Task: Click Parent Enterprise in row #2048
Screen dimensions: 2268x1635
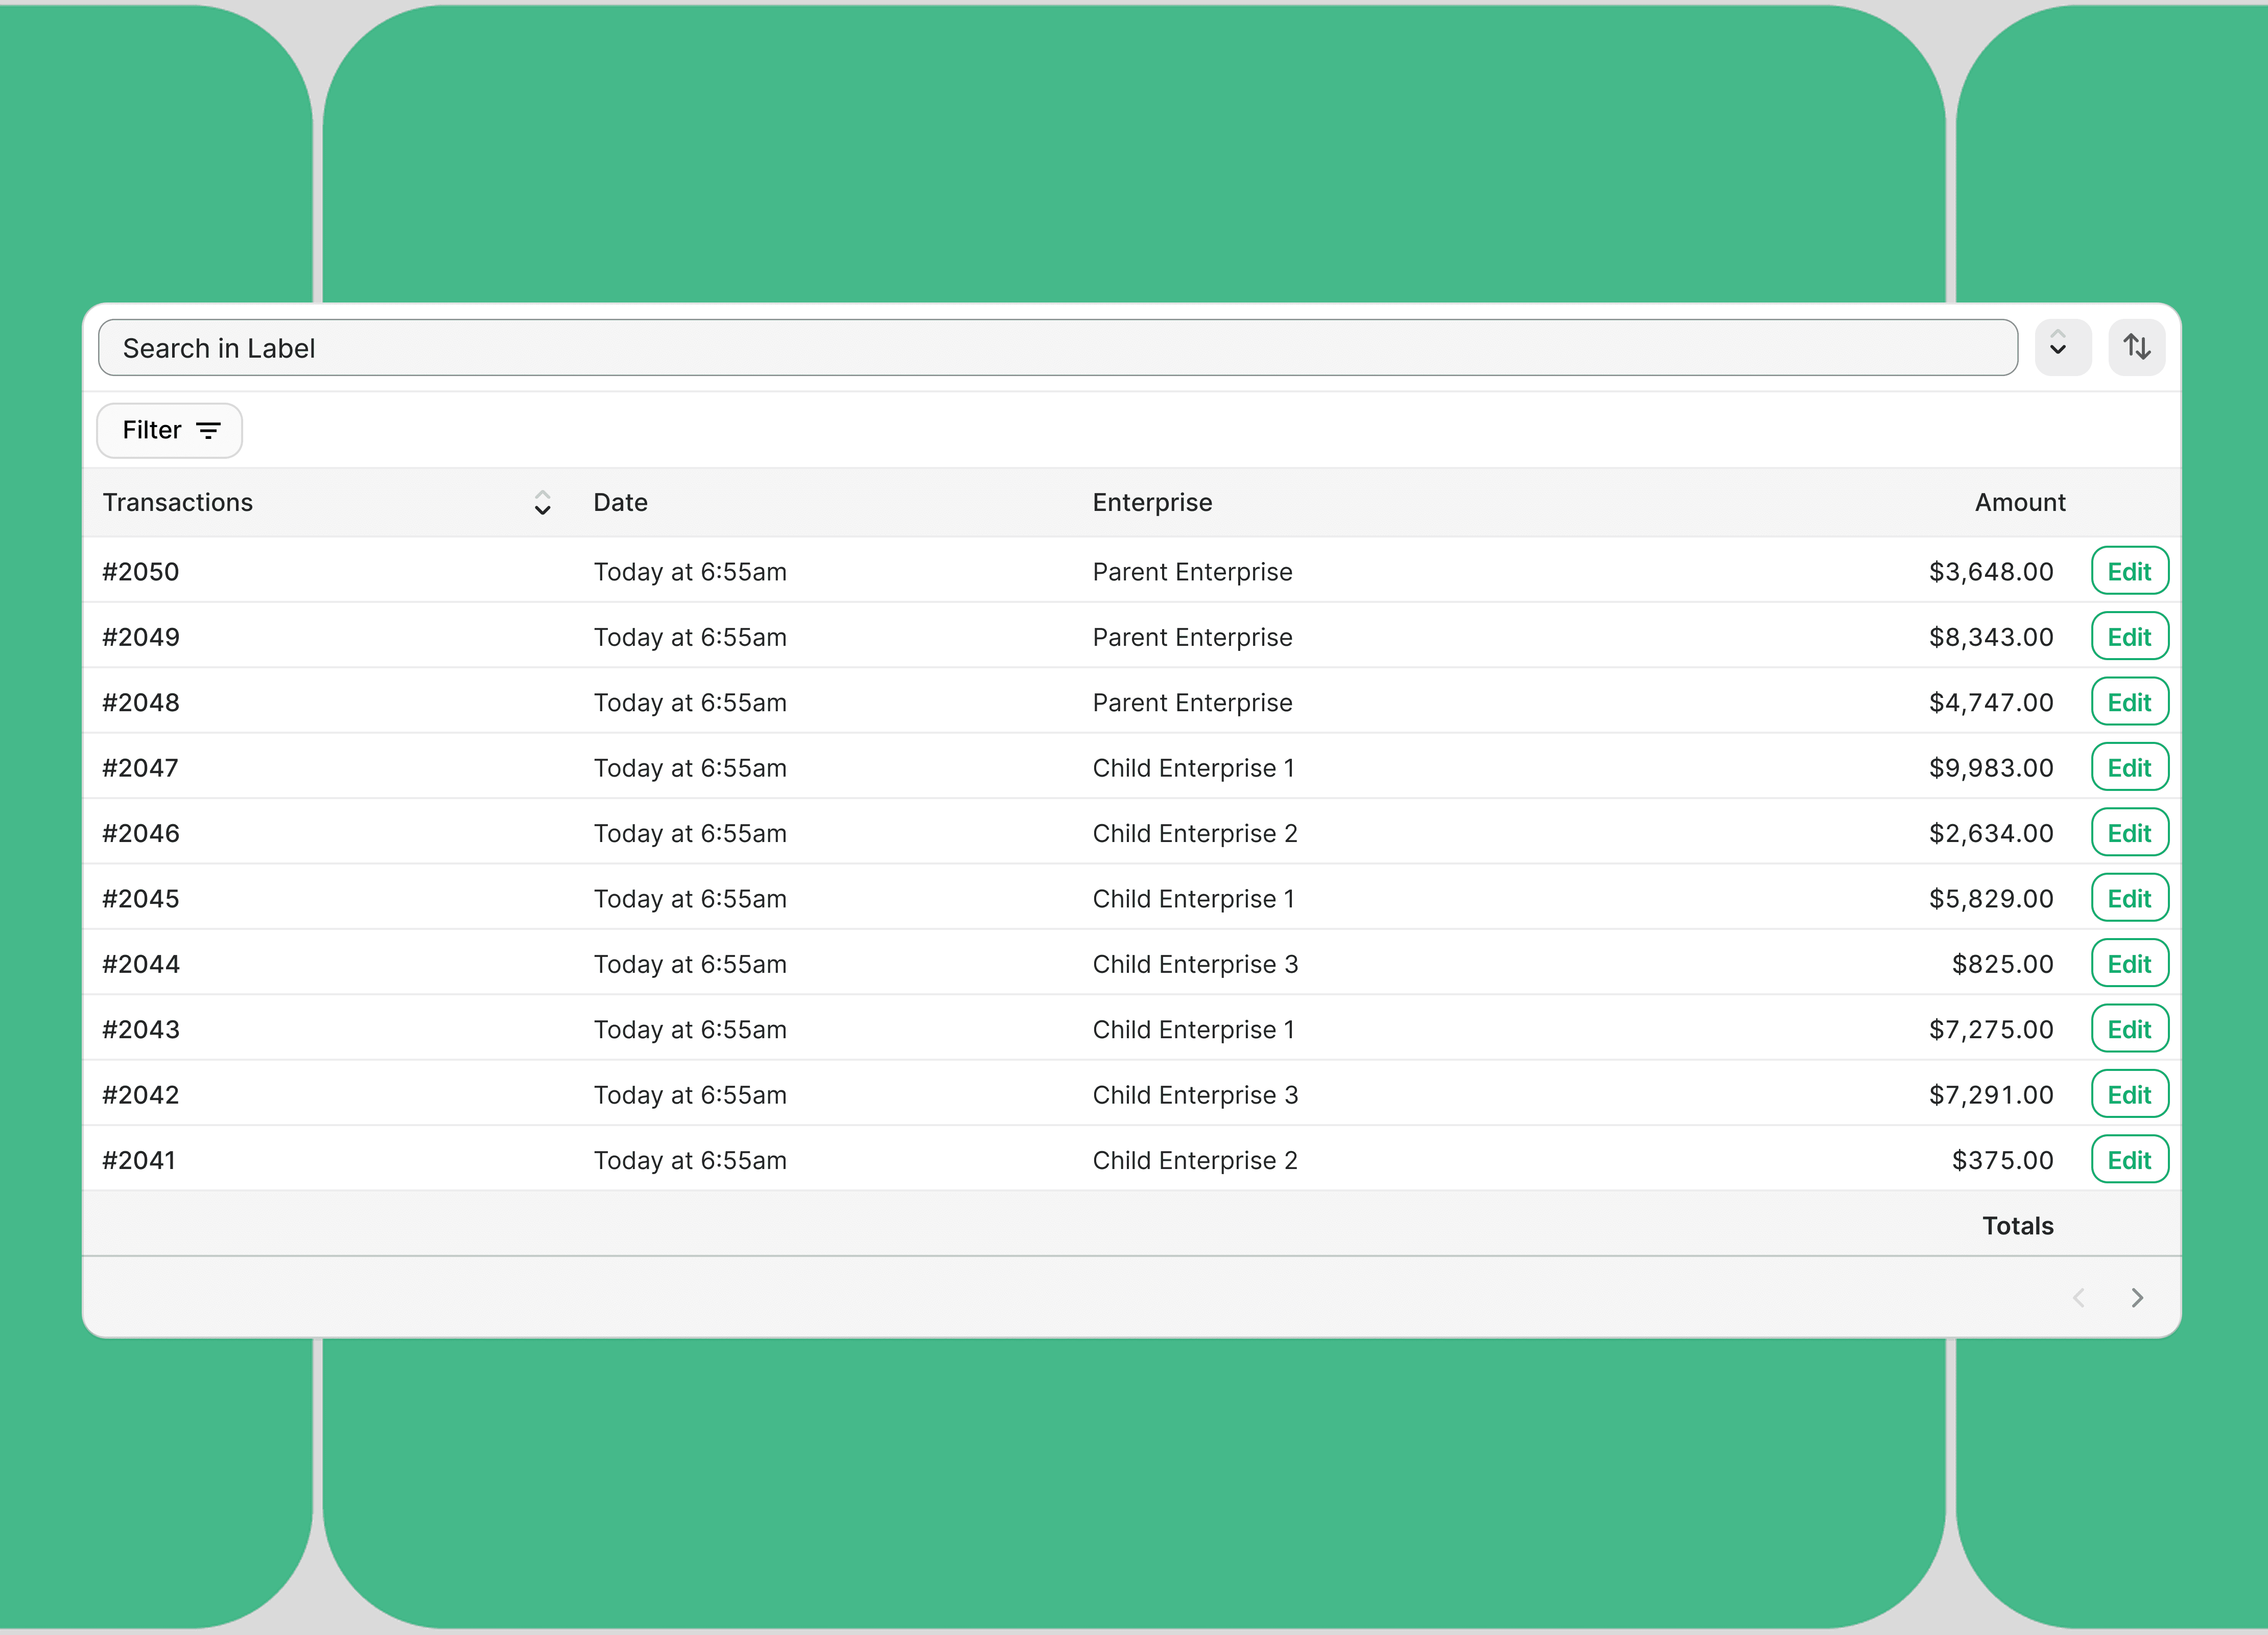Action: [1192, 703]
